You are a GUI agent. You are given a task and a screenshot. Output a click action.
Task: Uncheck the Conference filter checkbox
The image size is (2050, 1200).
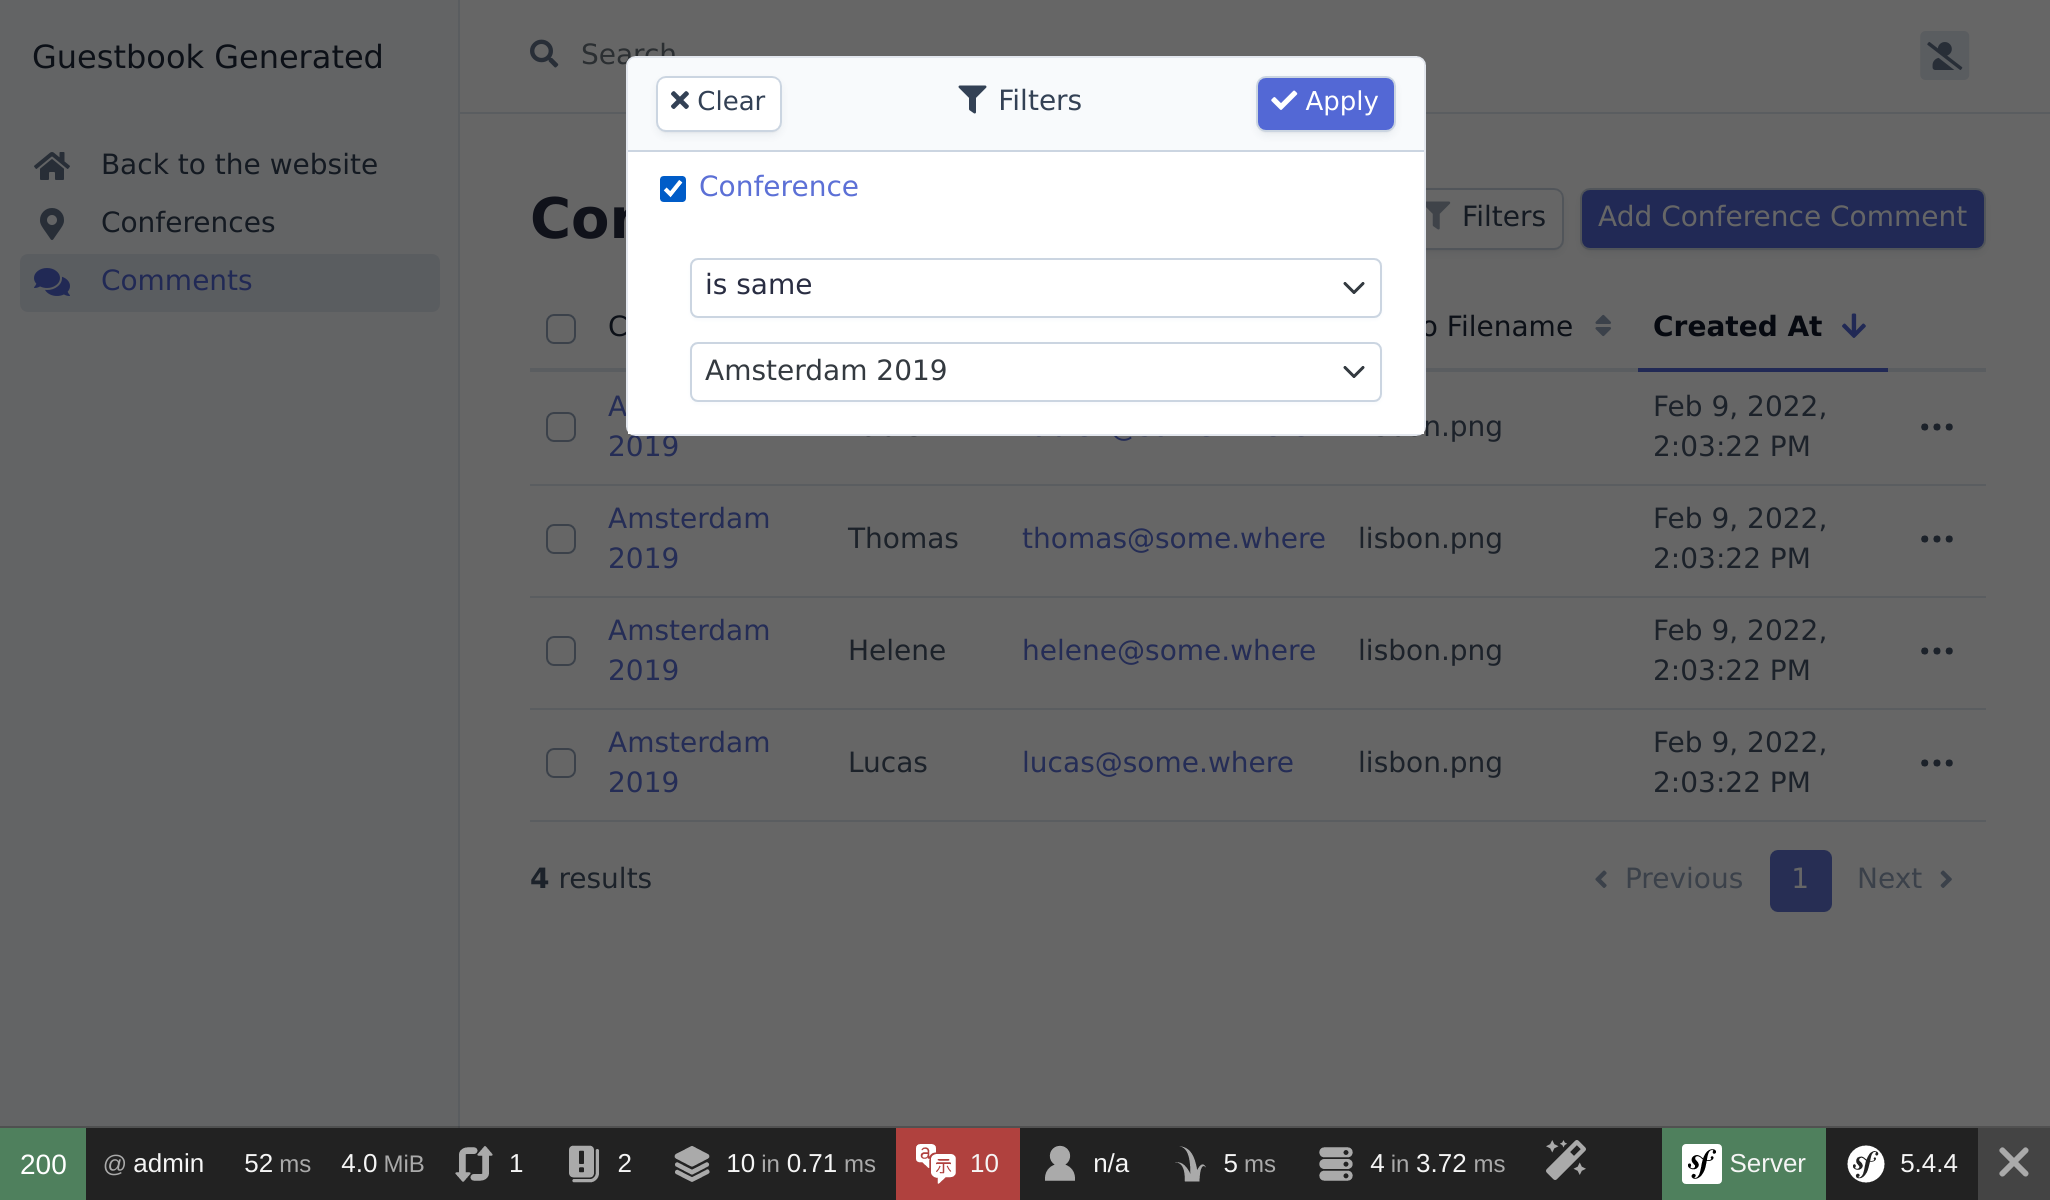pos(673,188)
